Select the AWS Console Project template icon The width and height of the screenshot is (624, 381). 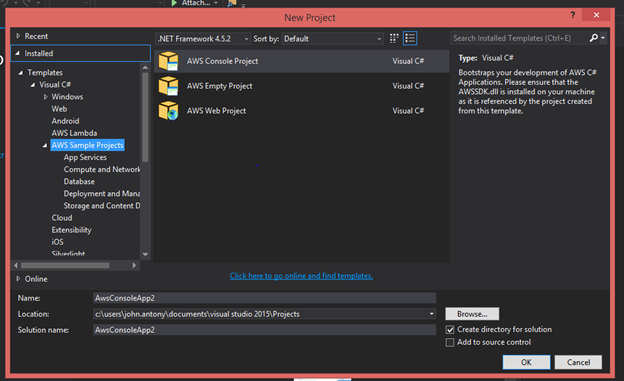click(168, 61)
